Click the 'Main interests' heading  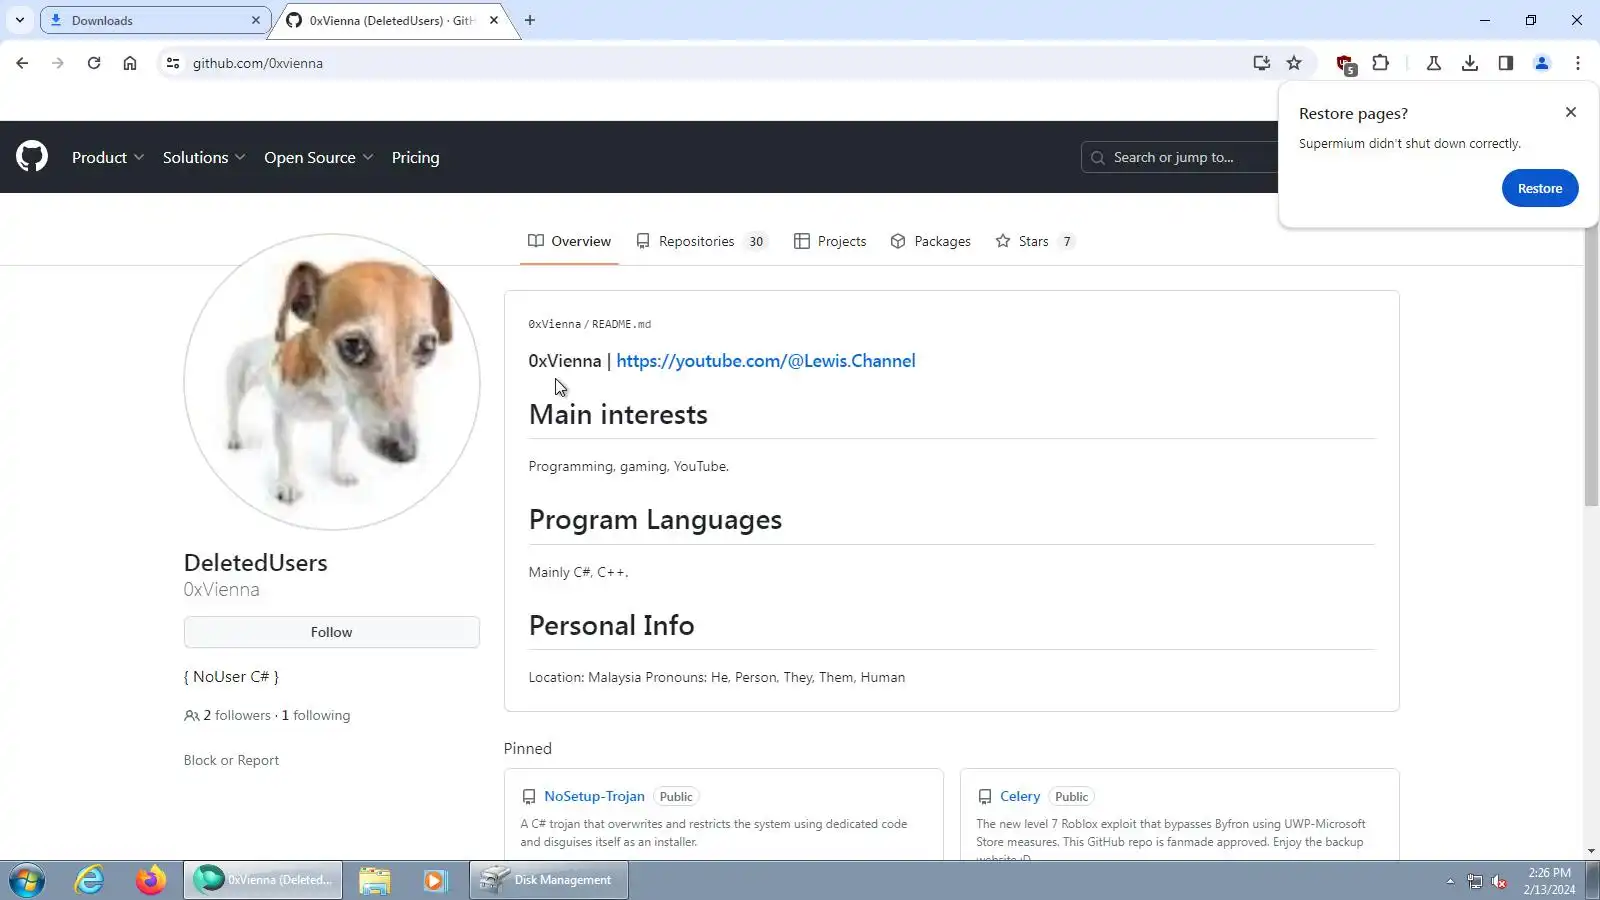point(618,414)
